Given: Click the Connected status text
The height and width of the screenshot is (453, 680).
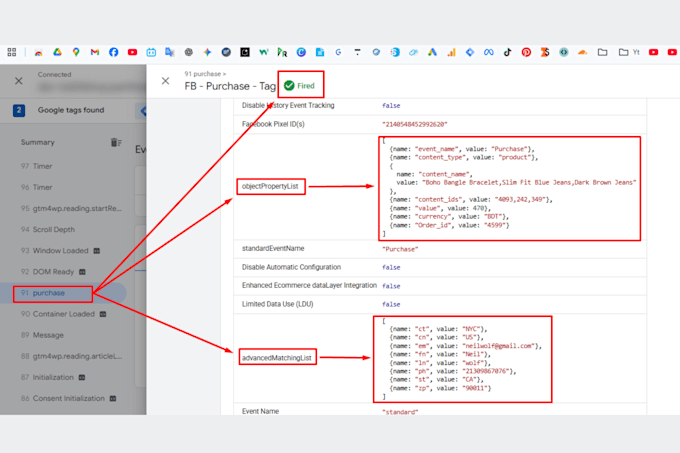Looking at the screenshot, I should click(54, 75).
